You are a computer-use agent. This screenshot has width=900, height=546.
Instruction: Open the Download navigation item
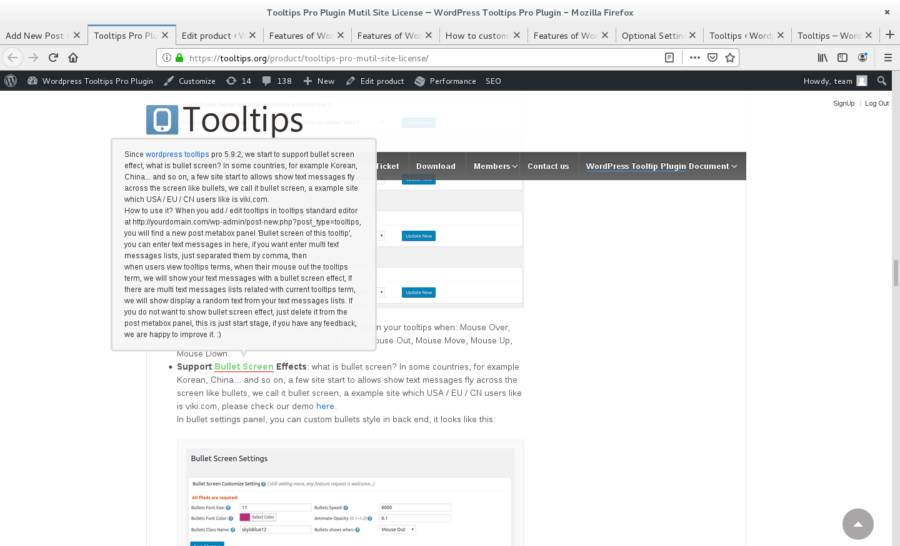click(x=436, y=166)
